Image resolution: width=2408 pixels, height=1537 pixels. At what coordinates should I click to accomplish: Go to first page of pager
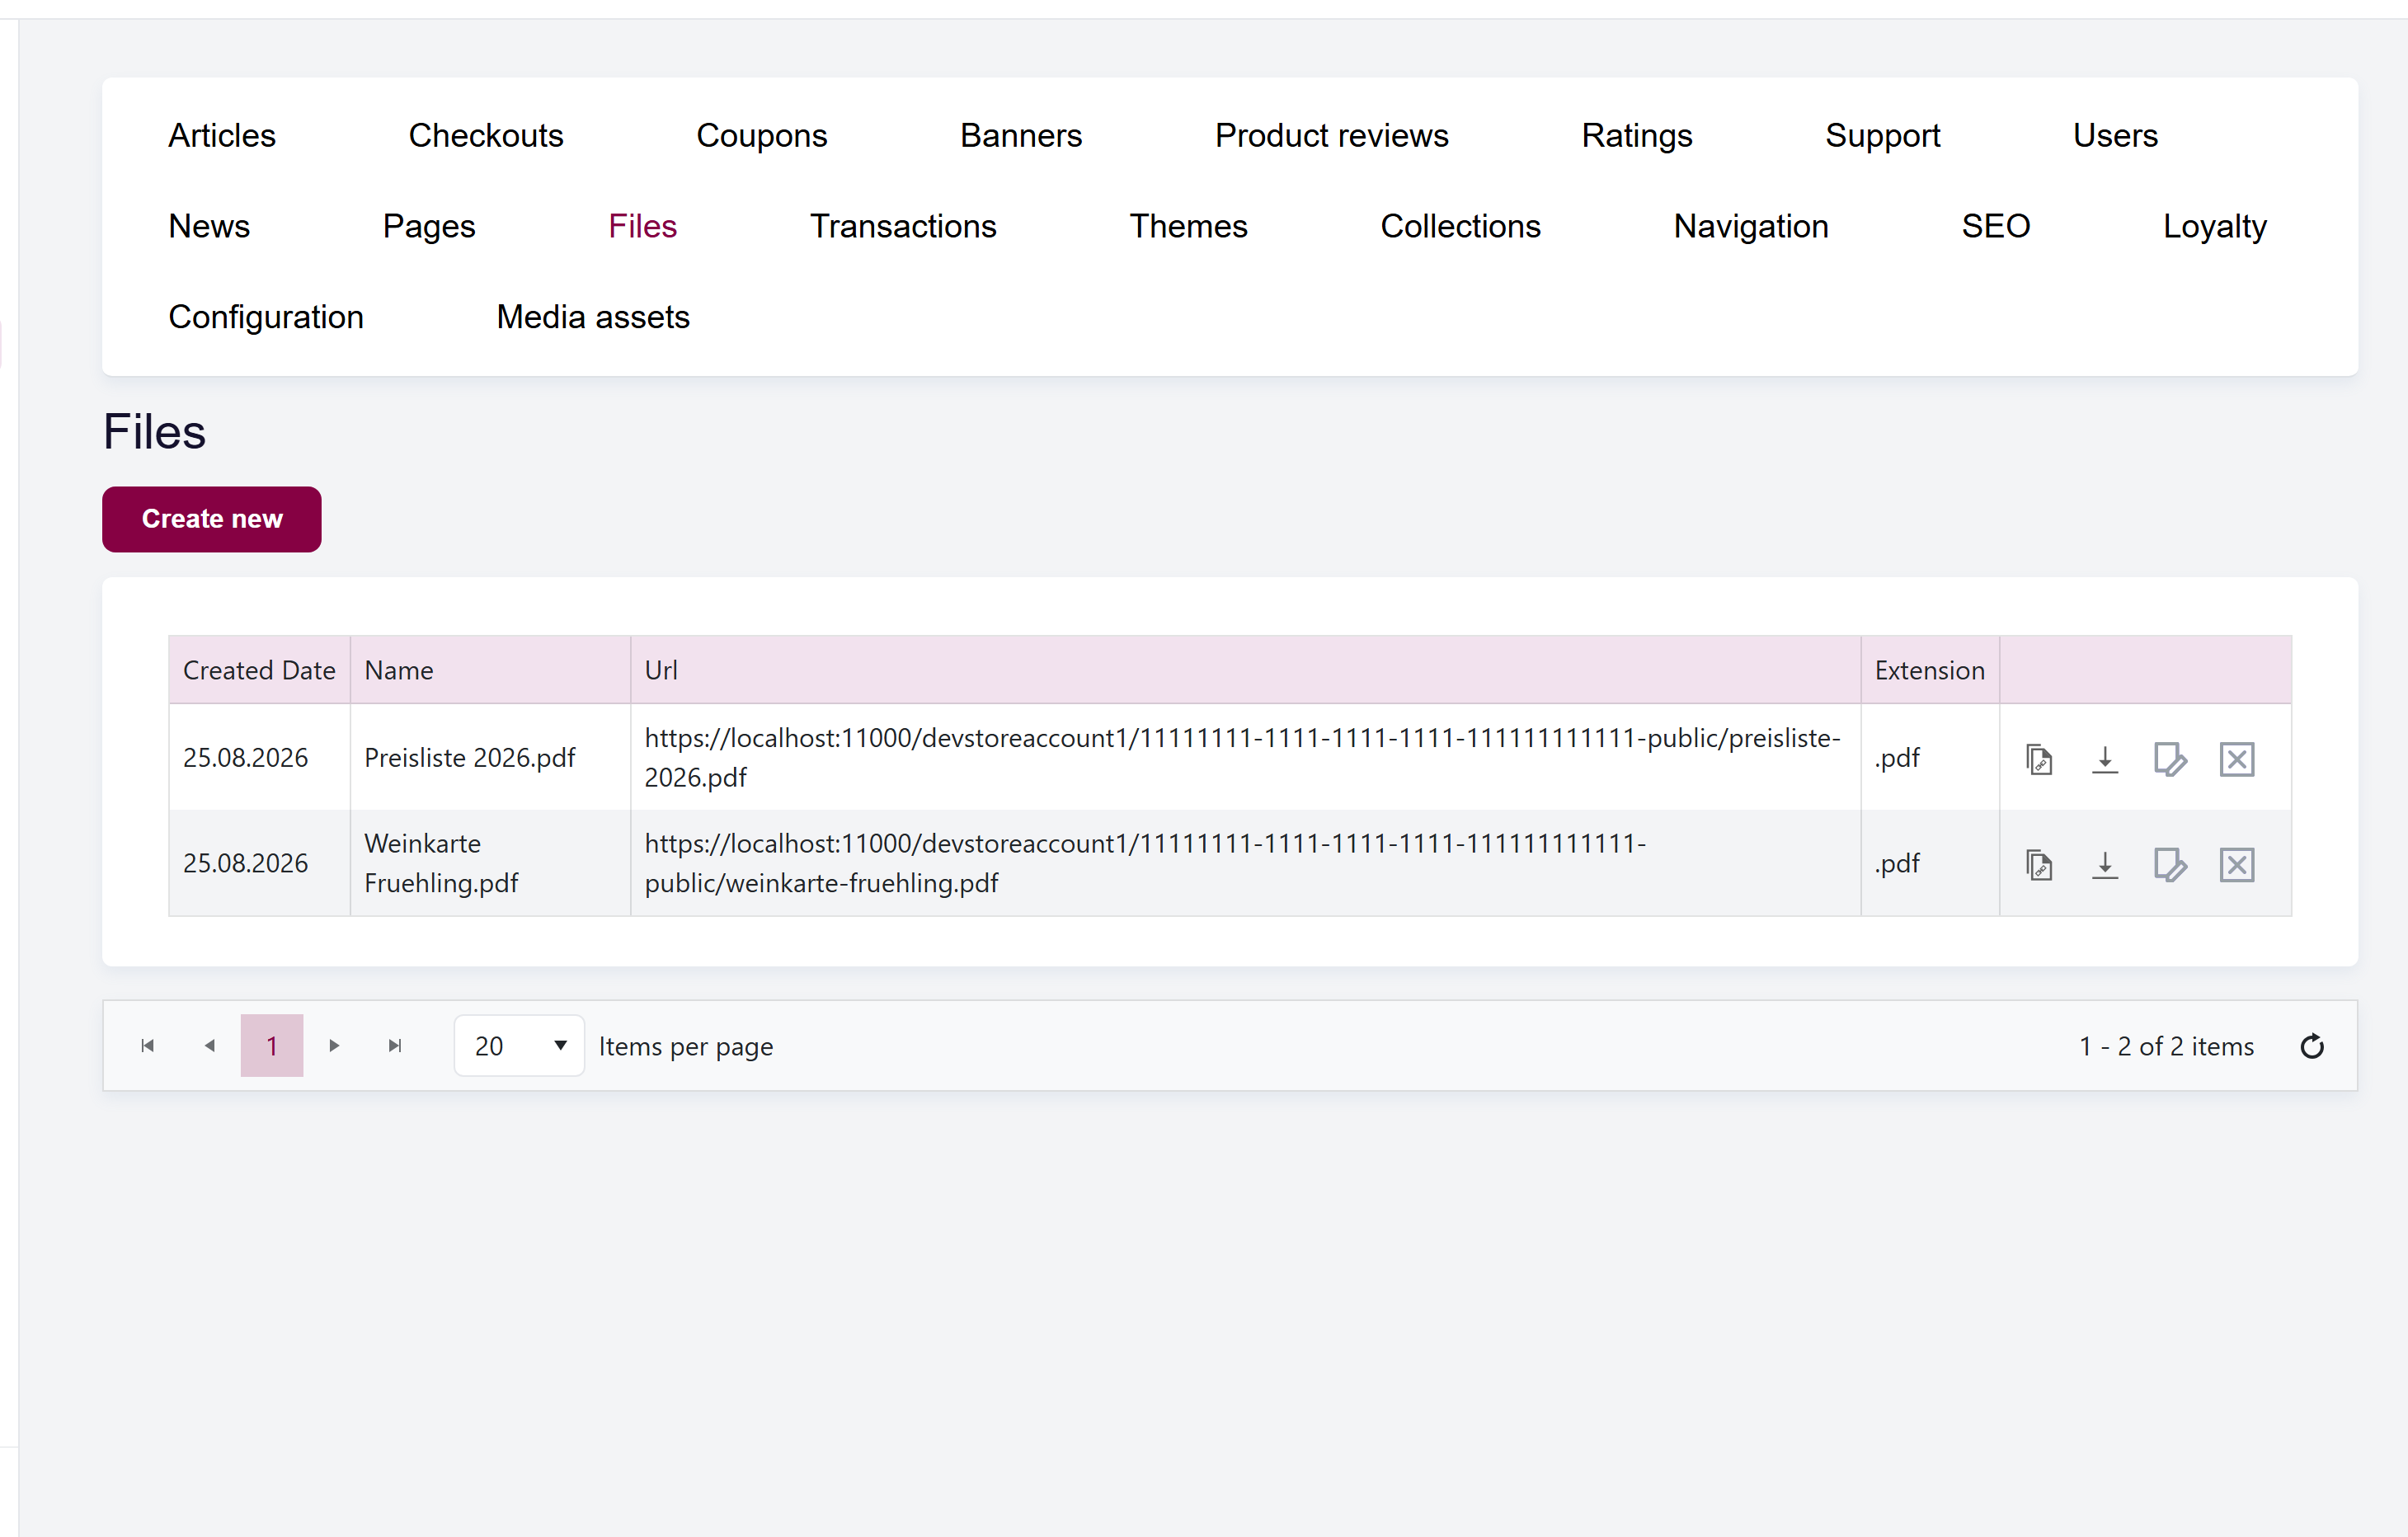point(147,1046)
